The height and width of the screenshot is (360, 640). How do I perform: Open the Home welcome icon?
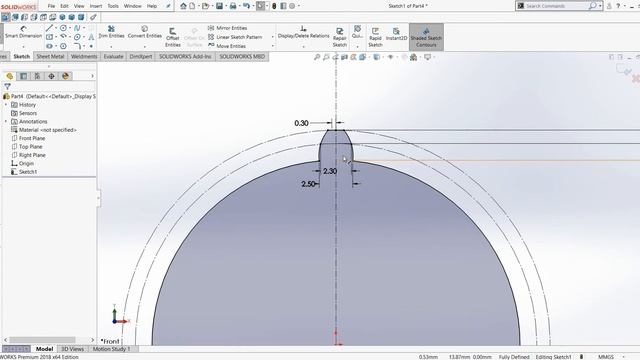[183, 6]
